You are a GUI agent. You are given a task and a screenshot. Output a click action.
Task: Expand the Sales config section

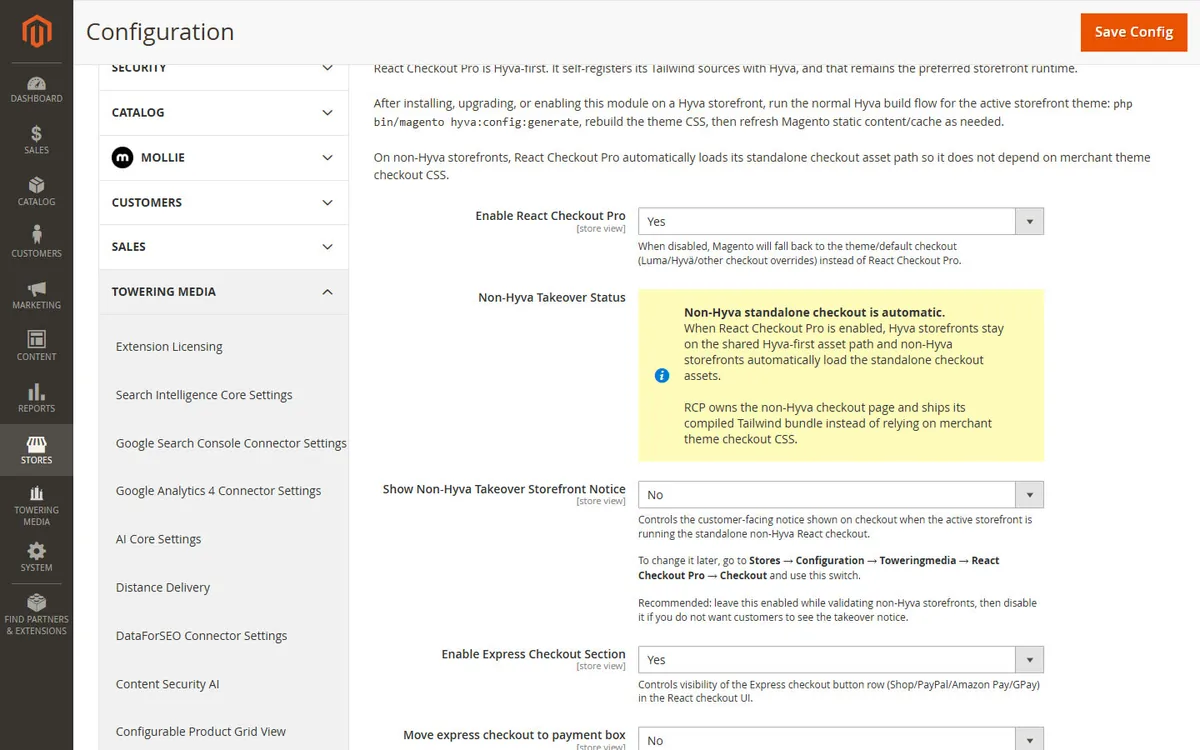click(223, 247)
